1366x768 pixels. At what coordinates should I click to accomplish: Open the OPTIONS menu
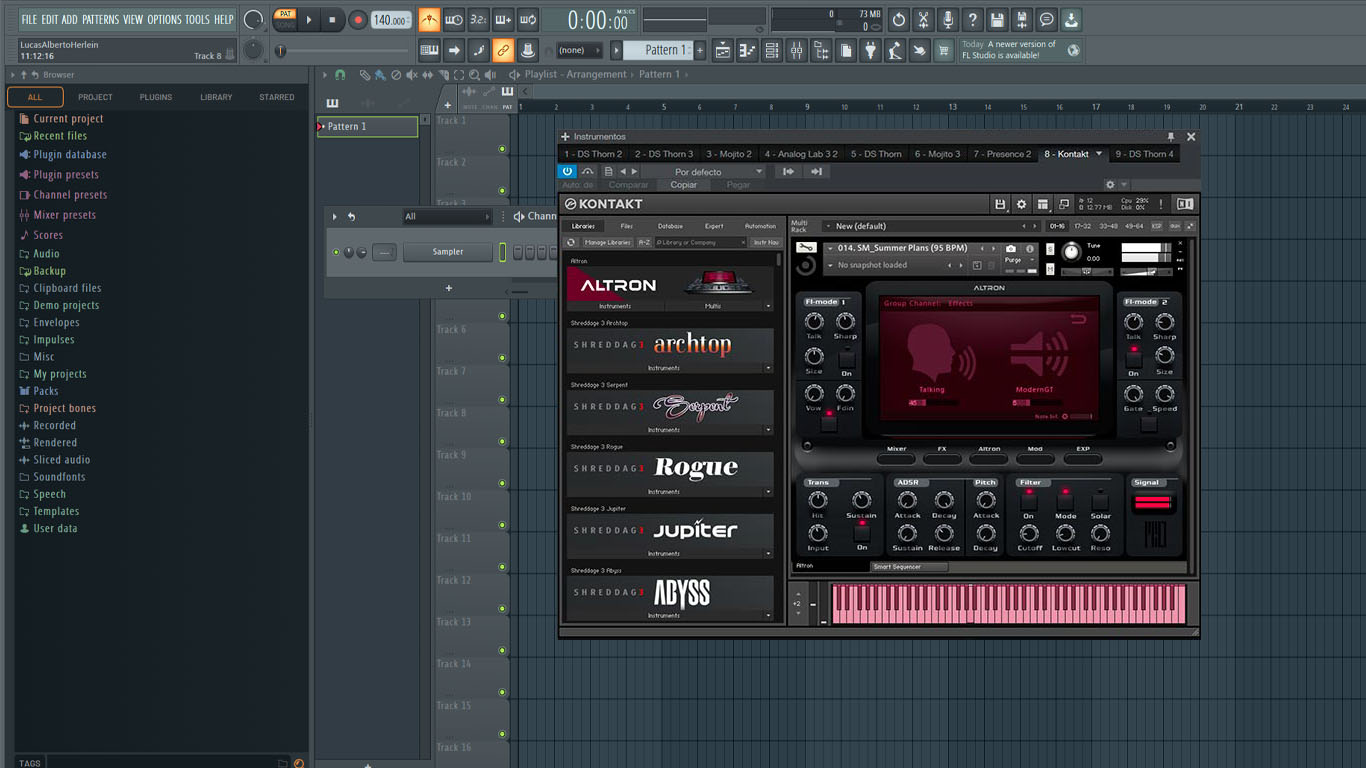coord(164,20)
